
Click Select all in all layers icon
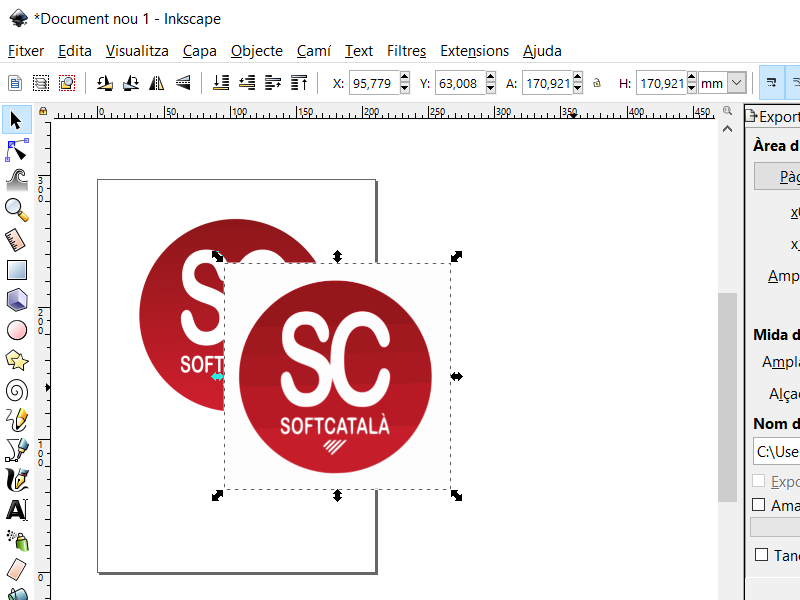(41, 83)
